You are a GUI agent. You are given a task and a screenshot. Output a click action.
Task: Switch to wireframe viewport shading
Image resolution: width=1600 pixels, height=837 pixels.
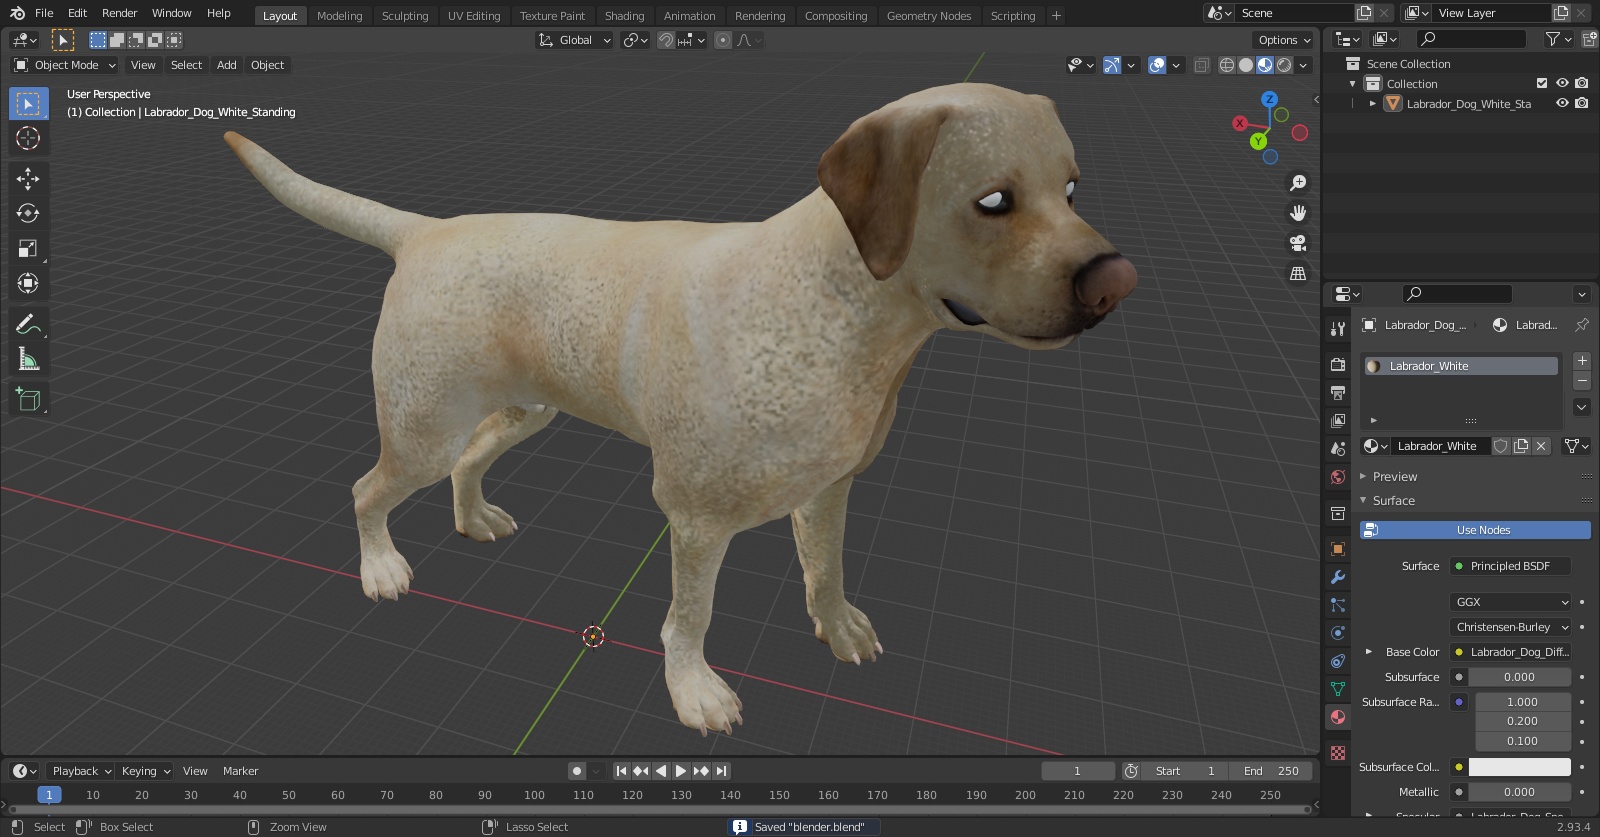coord(1226,65)
